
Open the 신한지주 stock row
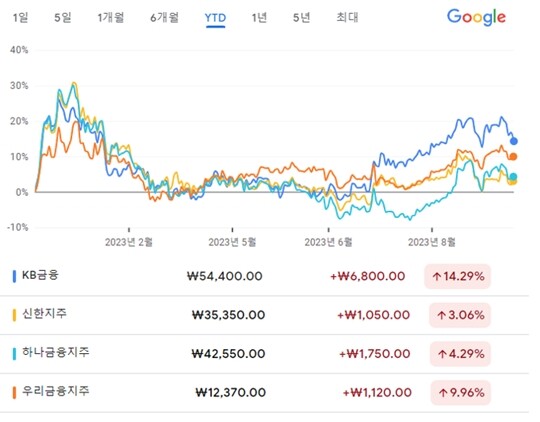coord(264,315)
